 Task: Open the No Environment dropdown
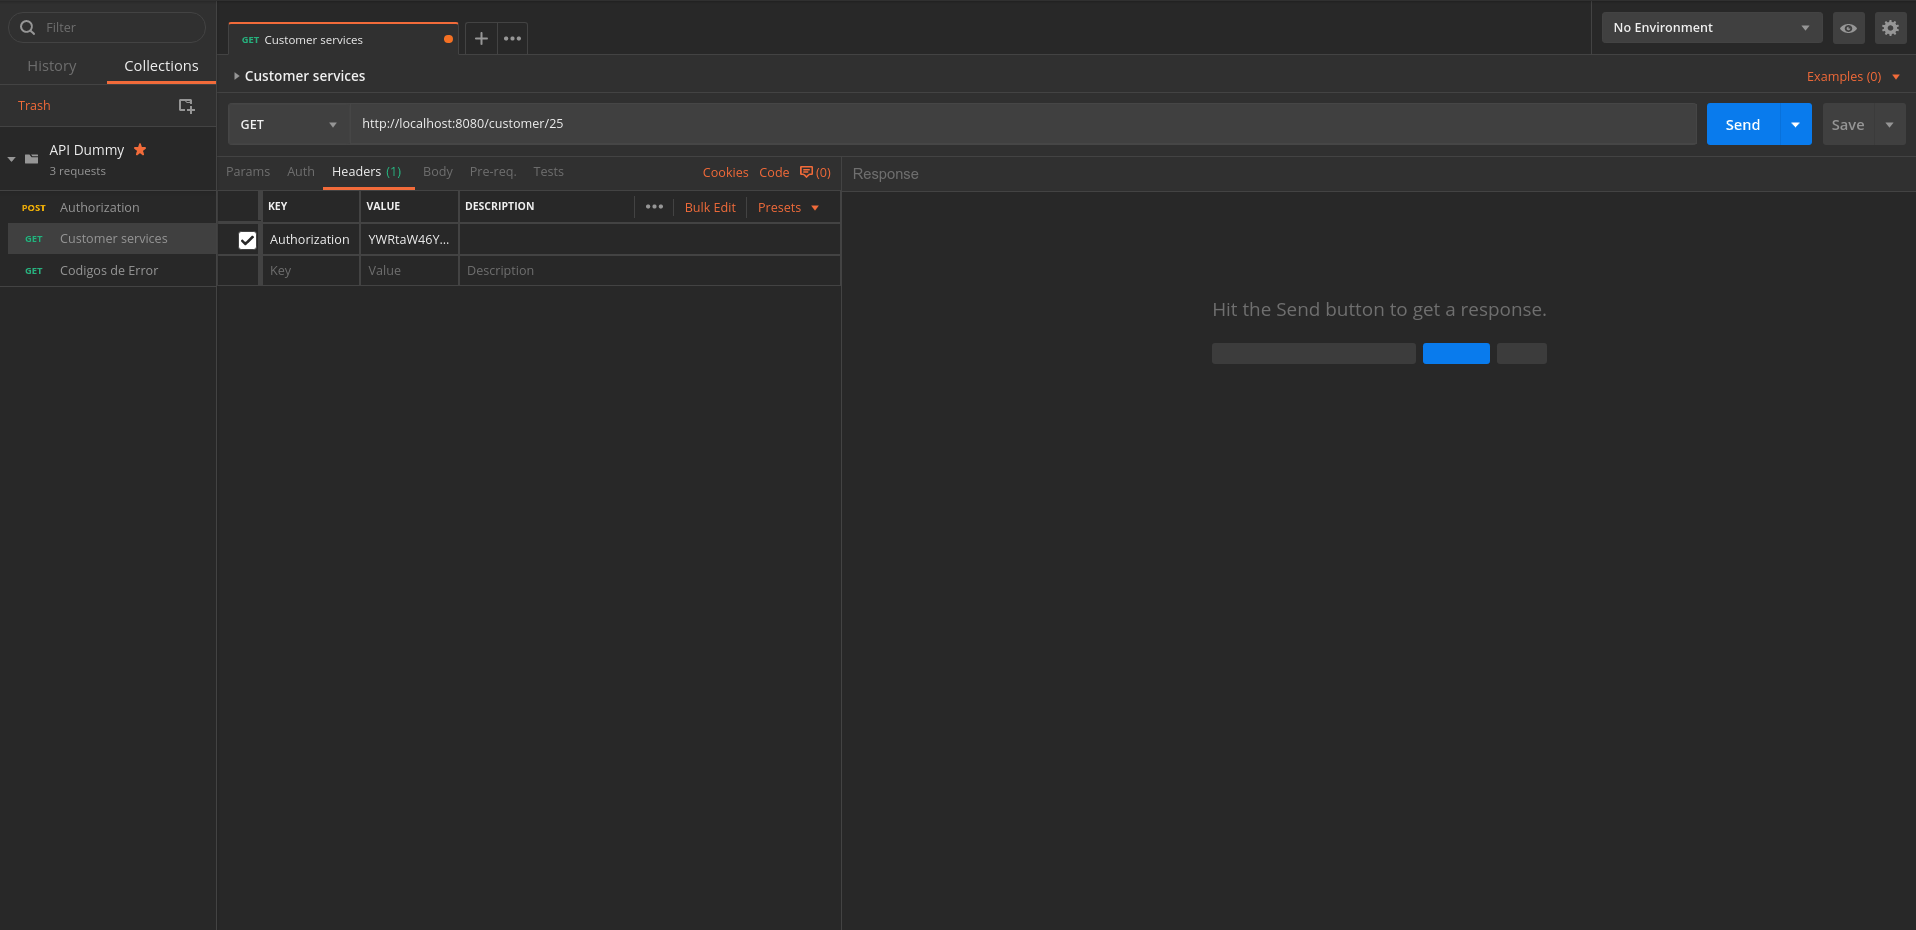pos(1710,28)
